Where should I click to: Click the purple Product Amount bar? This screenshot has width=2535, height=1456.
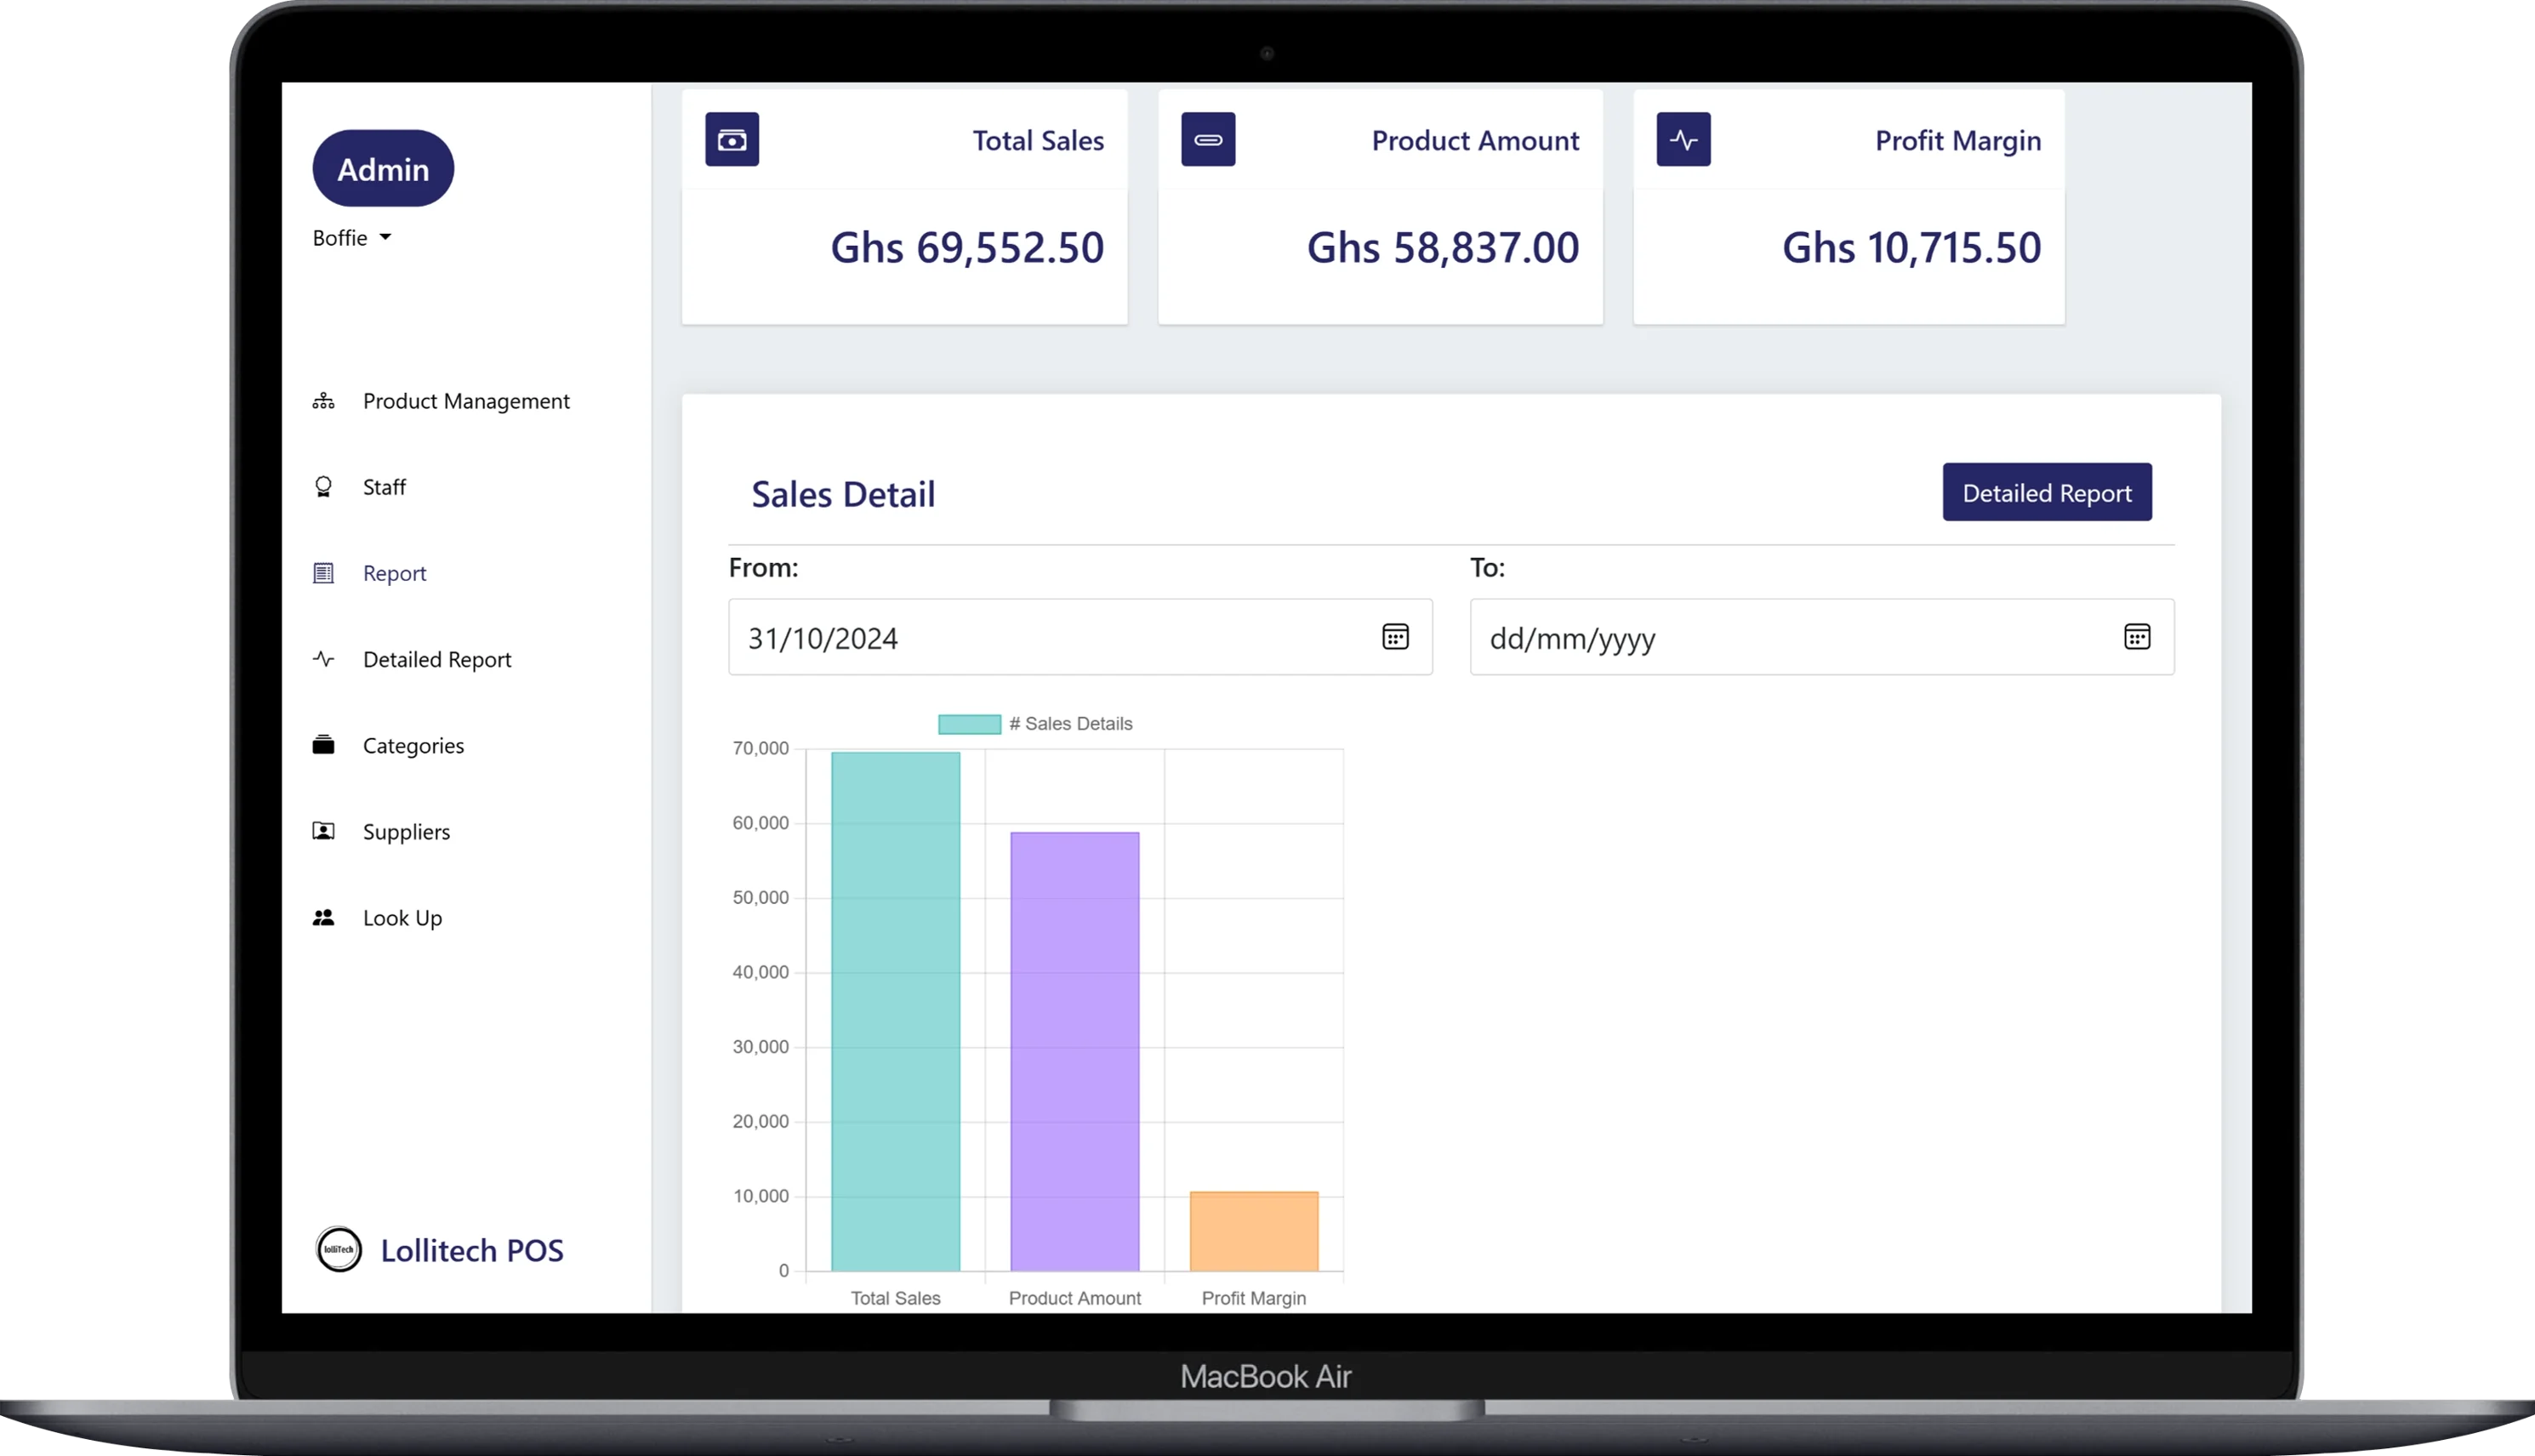pos(1074,1050)
